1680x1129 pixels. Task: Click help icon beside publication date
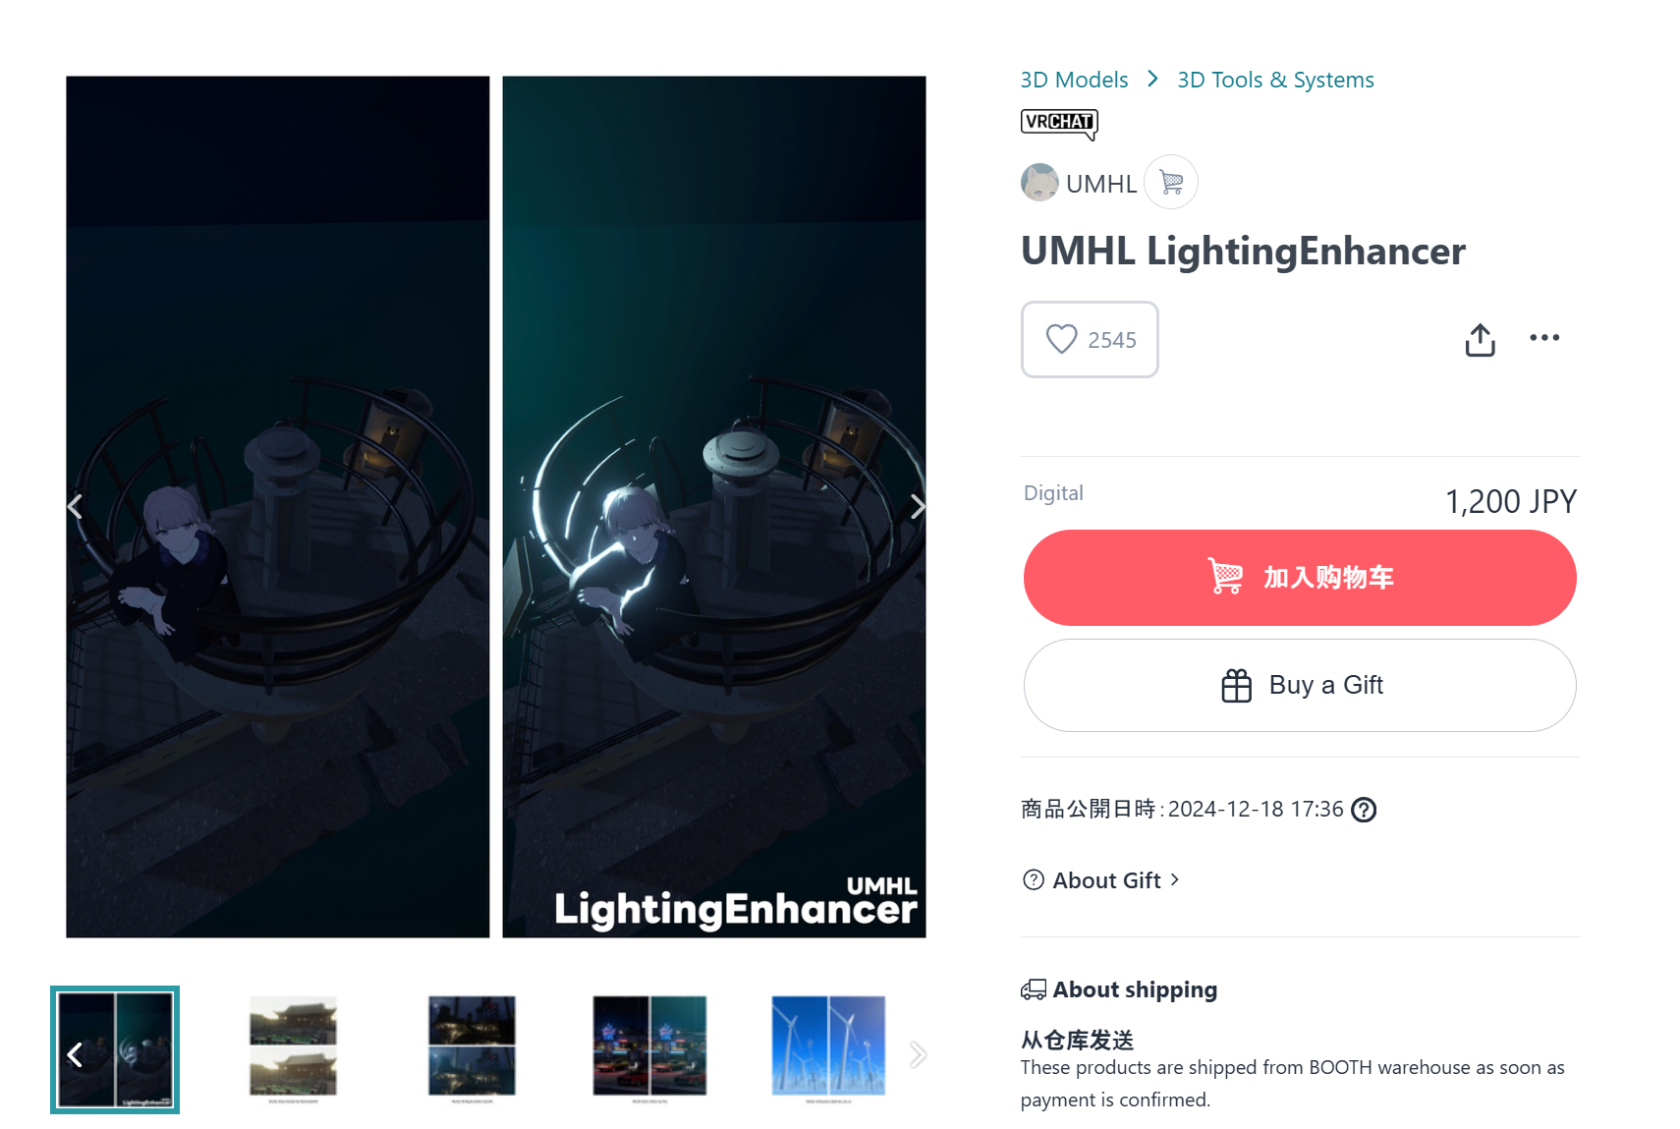[1364, 810]
